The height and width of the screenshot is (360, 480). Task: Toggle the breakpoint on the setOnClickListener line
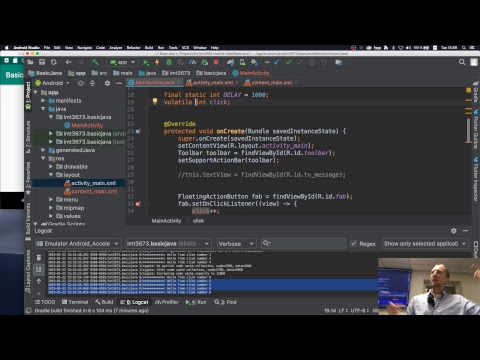138,204
